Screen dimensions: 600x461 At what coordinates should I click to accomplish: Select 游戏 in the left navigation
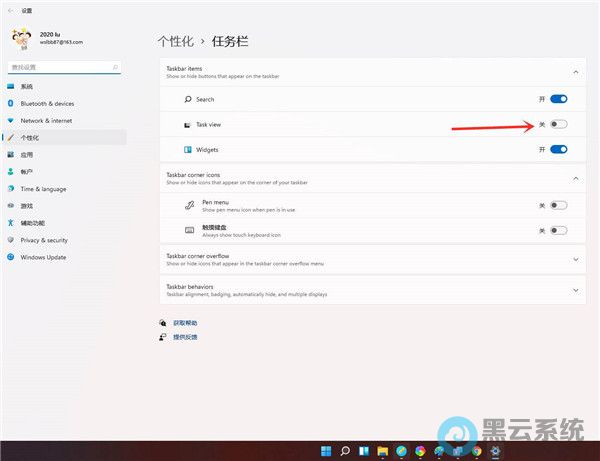pyautogui.click(x=27, y=206)
